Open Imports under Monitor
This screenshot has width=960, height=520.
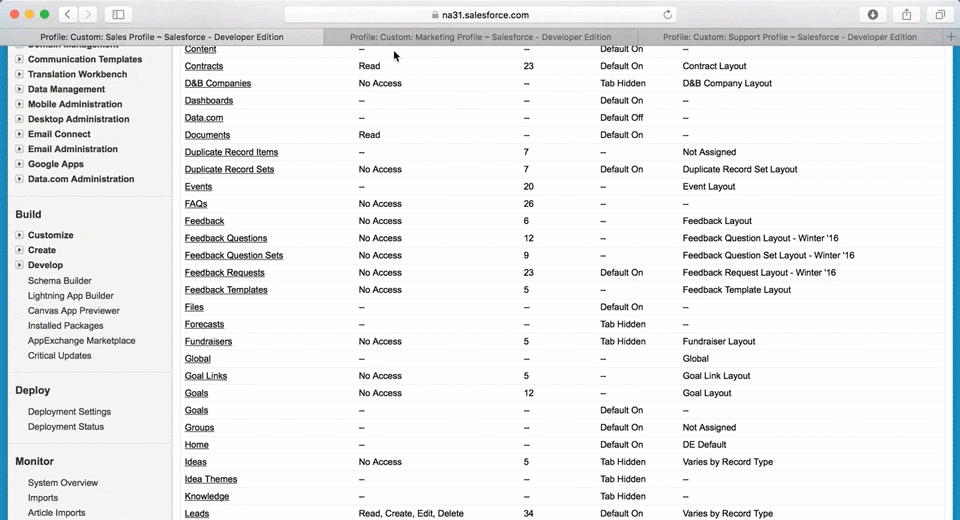[x=43, y=498]
